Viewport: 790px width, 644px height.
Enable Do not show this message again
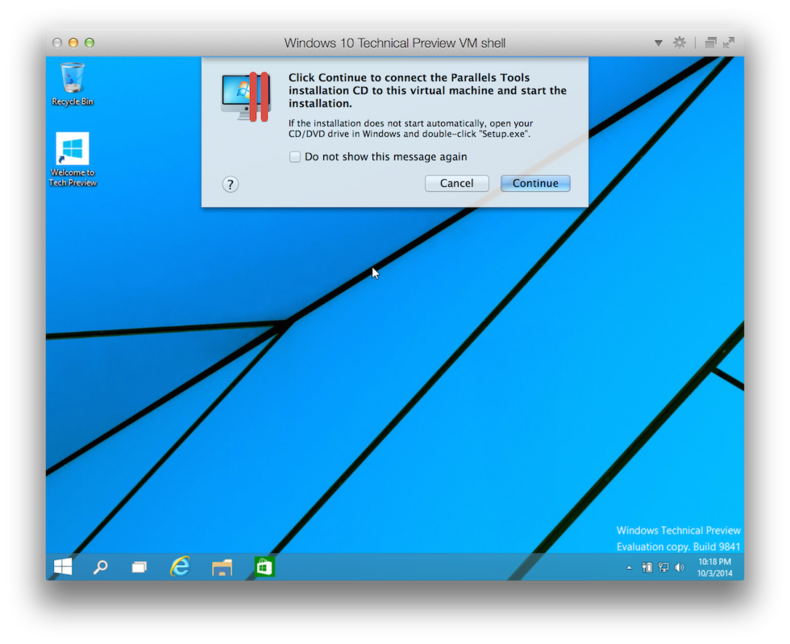tap(295, 157)
